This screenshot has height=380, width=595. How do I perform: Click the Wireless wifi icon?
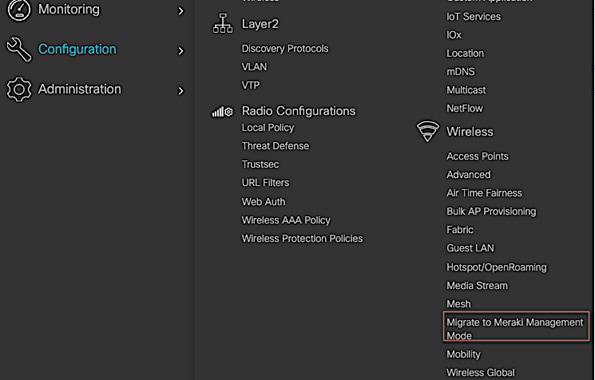[x=428, y=132]
